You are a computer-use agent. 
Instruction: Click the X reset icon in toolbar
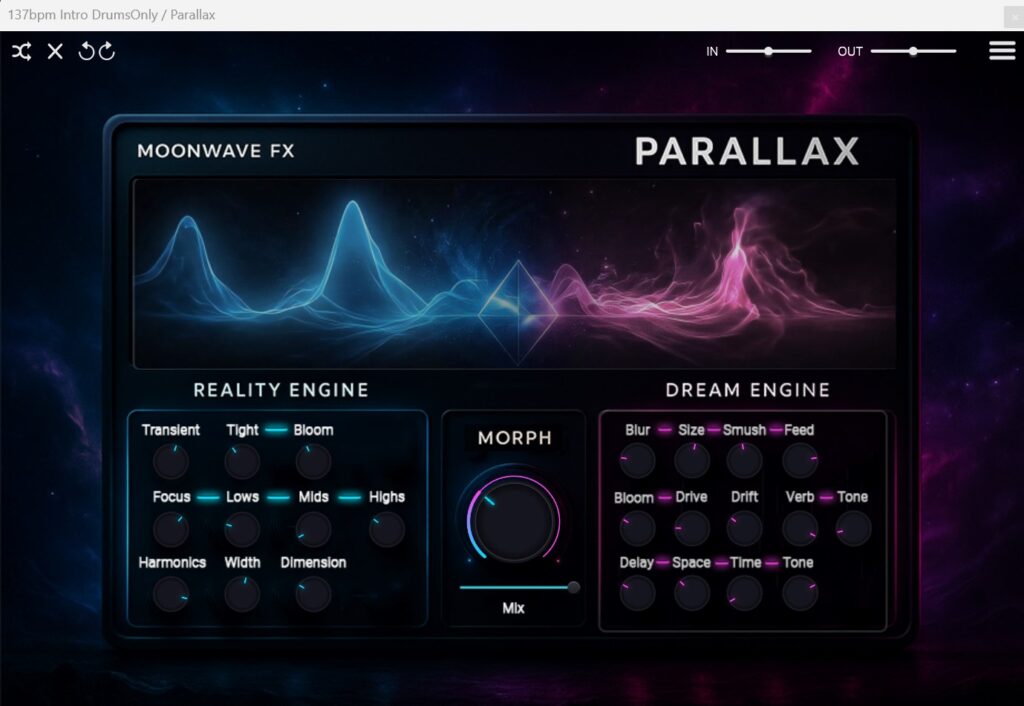55,52
